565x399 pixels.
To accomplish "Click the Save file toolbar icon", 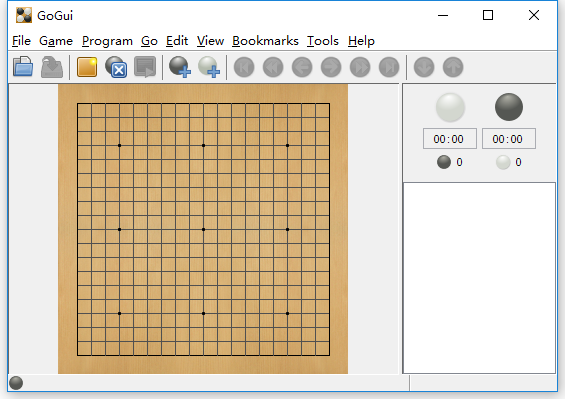I will (x=52, y=67).
